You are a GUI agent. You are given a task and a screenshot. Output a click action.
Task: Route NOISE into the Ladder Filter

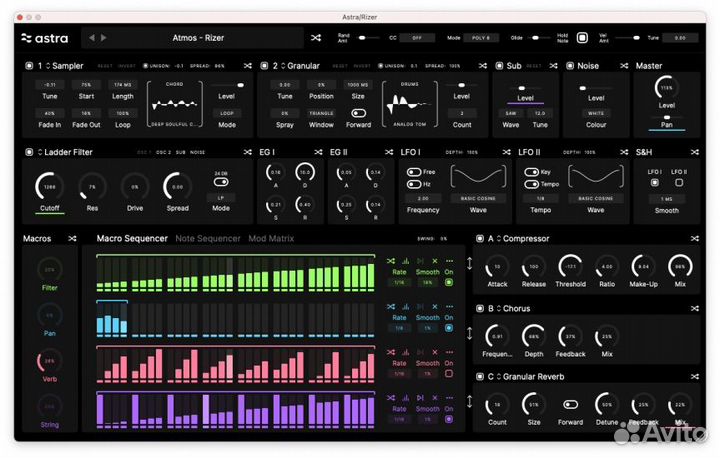tap(197, 152)
